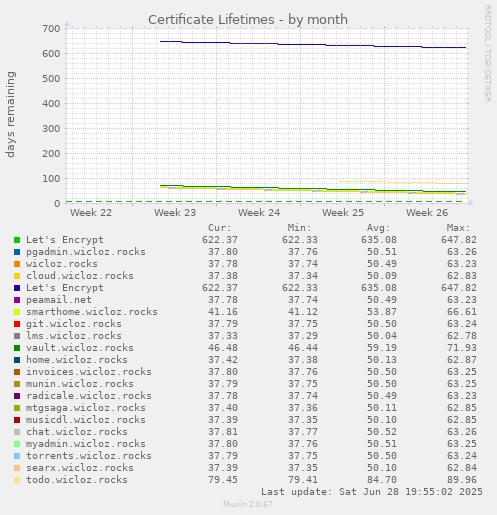Click the green Let's Encrypt legend swatch
497x515 pixels.
point(17,240)
